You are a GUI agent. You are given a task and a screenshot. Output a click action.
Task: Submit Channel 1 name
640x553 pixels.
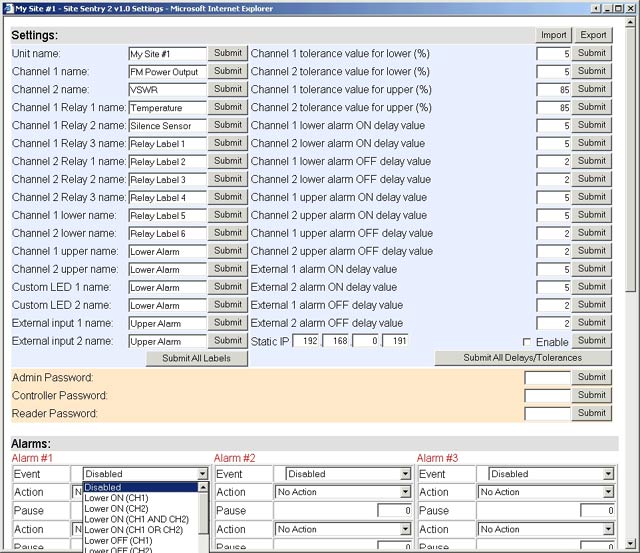point(228,71)
